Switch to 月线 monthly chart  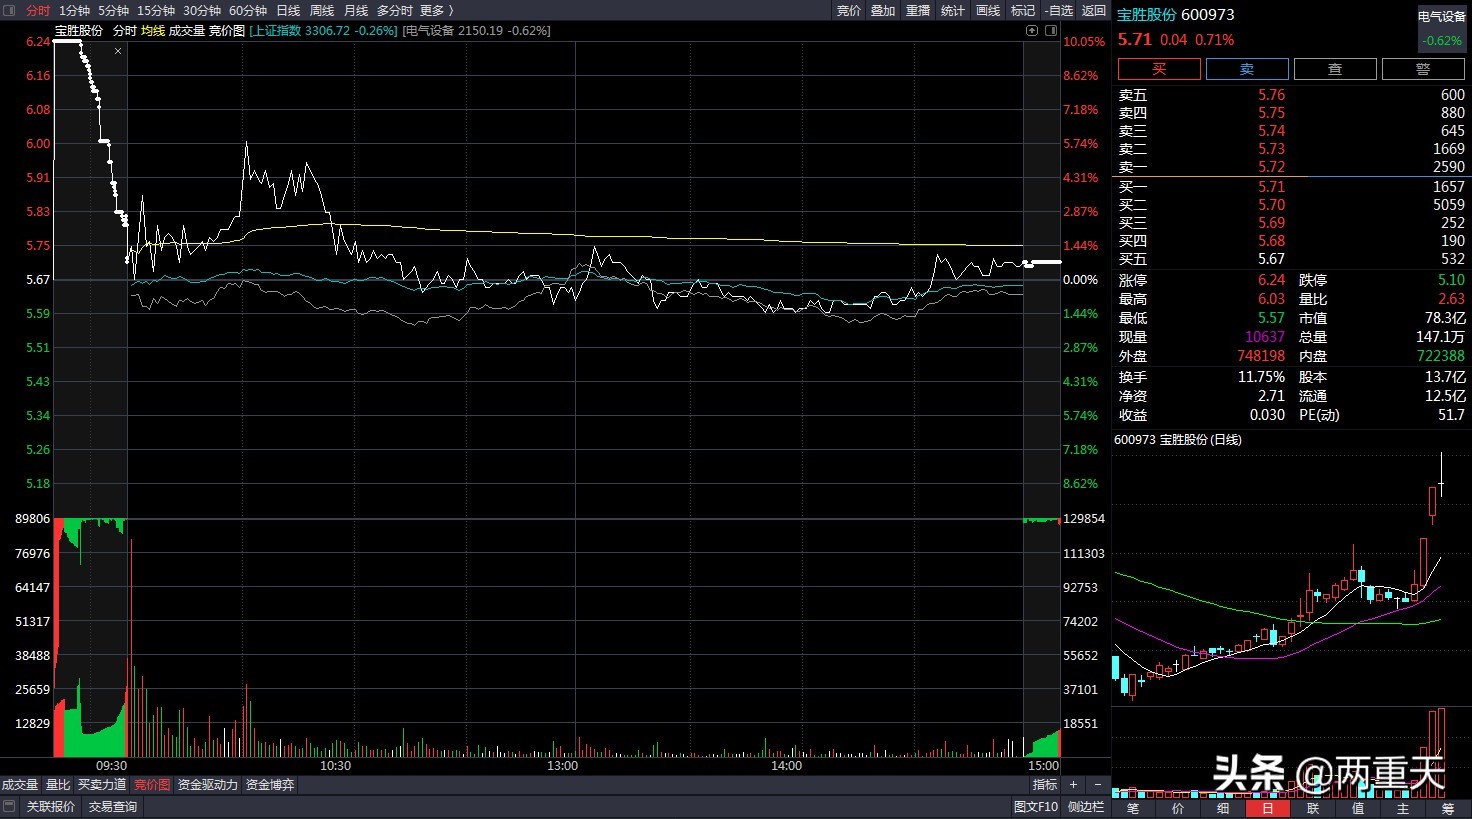(x=356, y=10)
